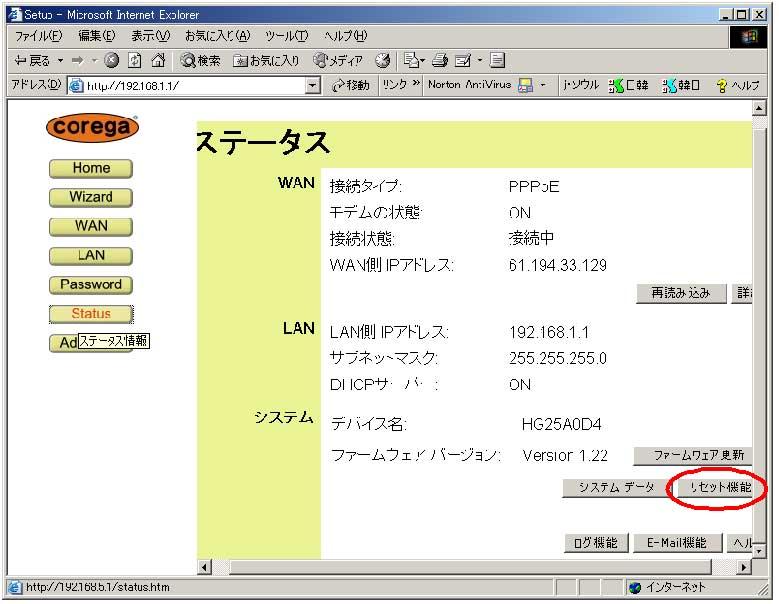
Task: Open the 検索 search toolbar button
Action: pyautogui.click(x=200, y=61)
